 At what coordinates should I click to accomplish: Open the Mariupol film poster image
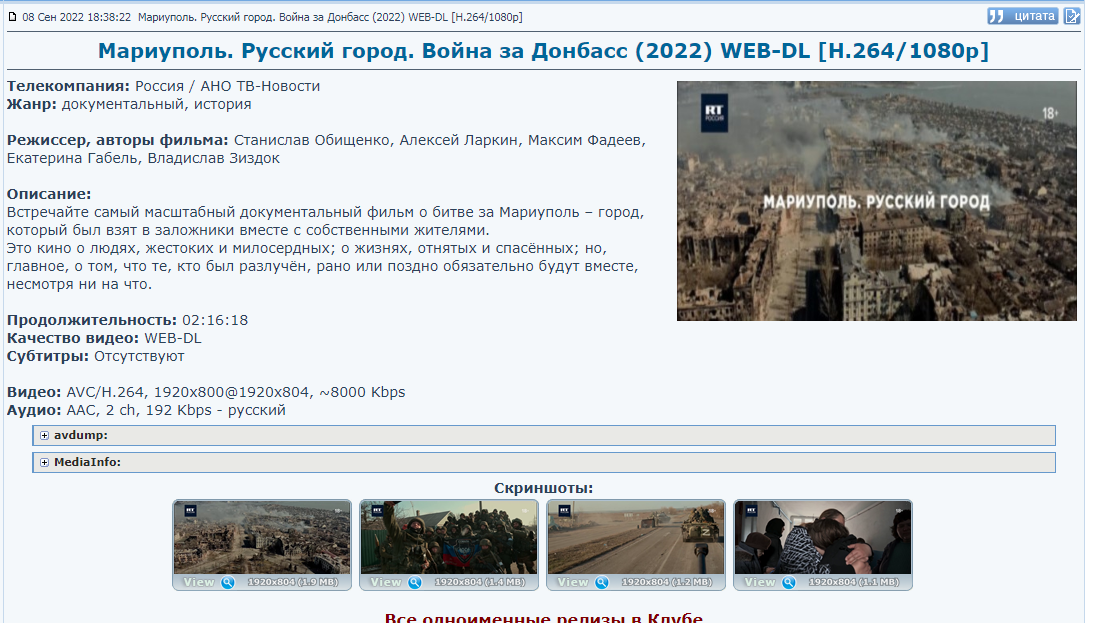(876, 201)
